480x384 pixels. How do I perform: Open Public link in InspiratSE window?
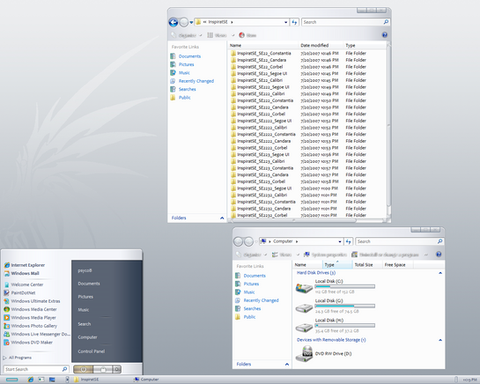point(184,97)
